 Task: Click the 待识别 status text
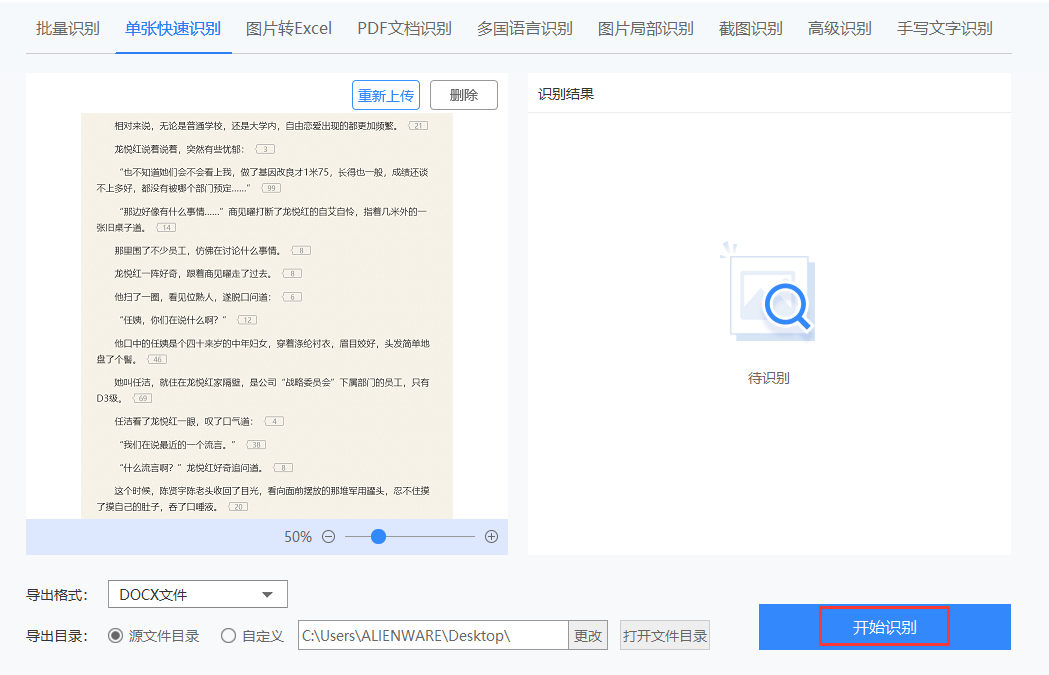pyautogui.click(x=769, y=378)
